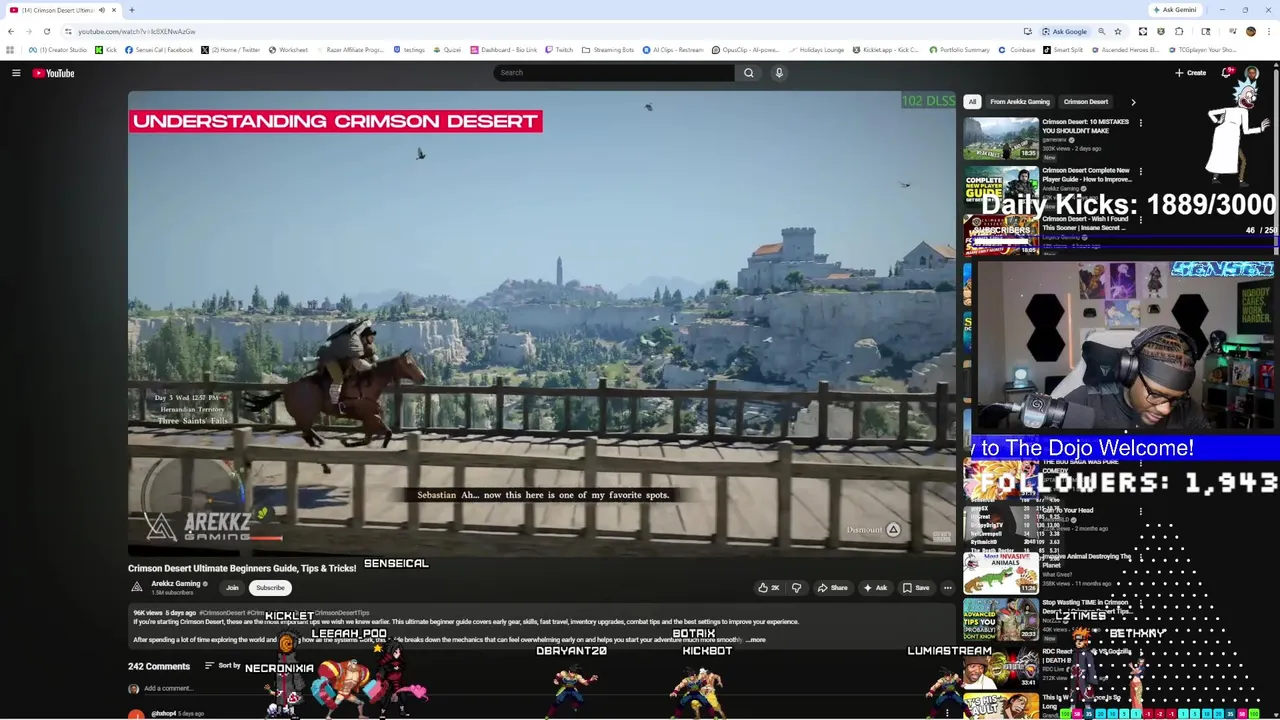Expand the description with ...more

756,640
